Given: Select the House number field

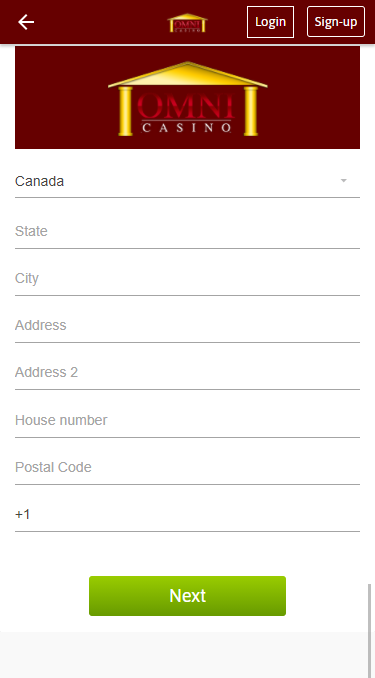Looking at the screenshot, I should pyautogui.click(x=187, y=420).
